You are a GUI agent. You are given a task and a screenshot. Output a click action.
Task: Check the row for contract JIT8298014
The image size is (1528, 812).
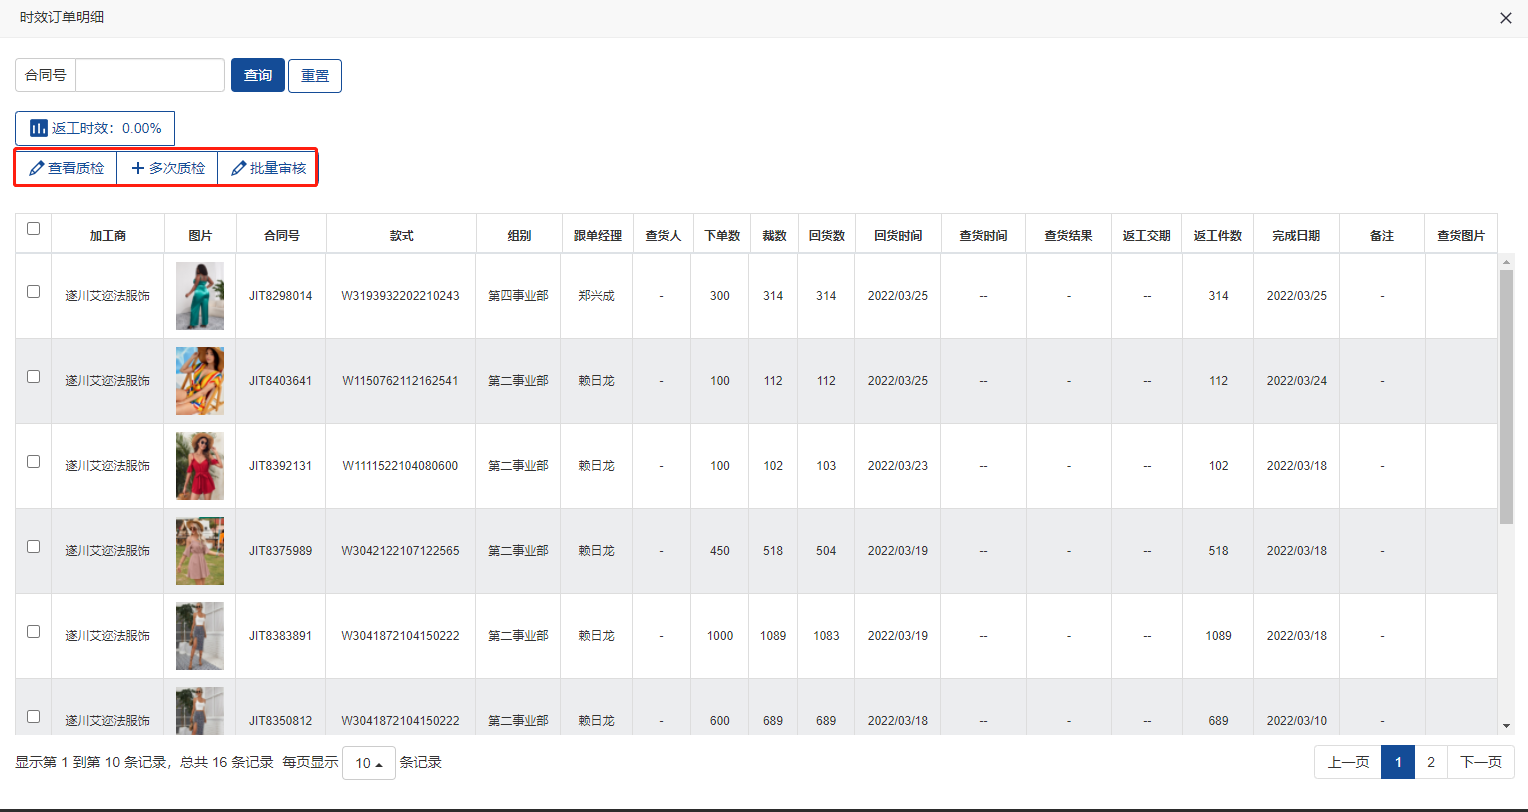33,292
